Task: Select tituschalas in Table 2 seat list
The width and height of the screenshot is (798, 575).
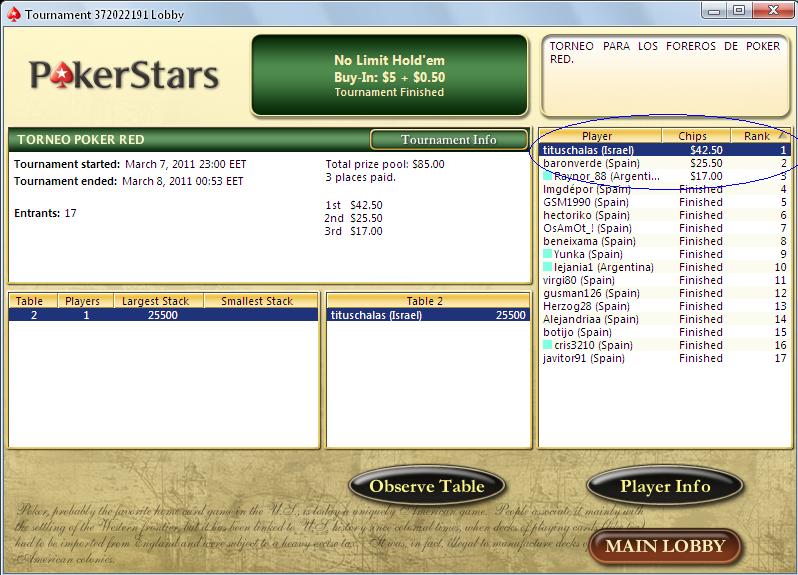Action: 428,315
